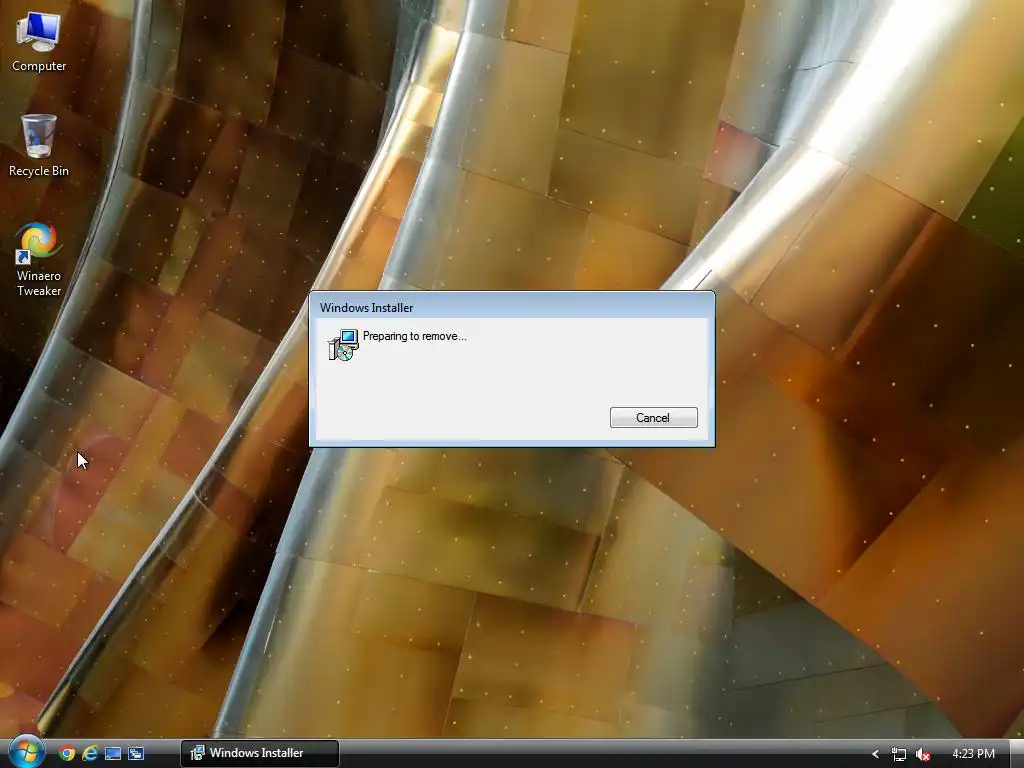Click the muted volume tray icon
1024x768 pixels.
(922, 754)
